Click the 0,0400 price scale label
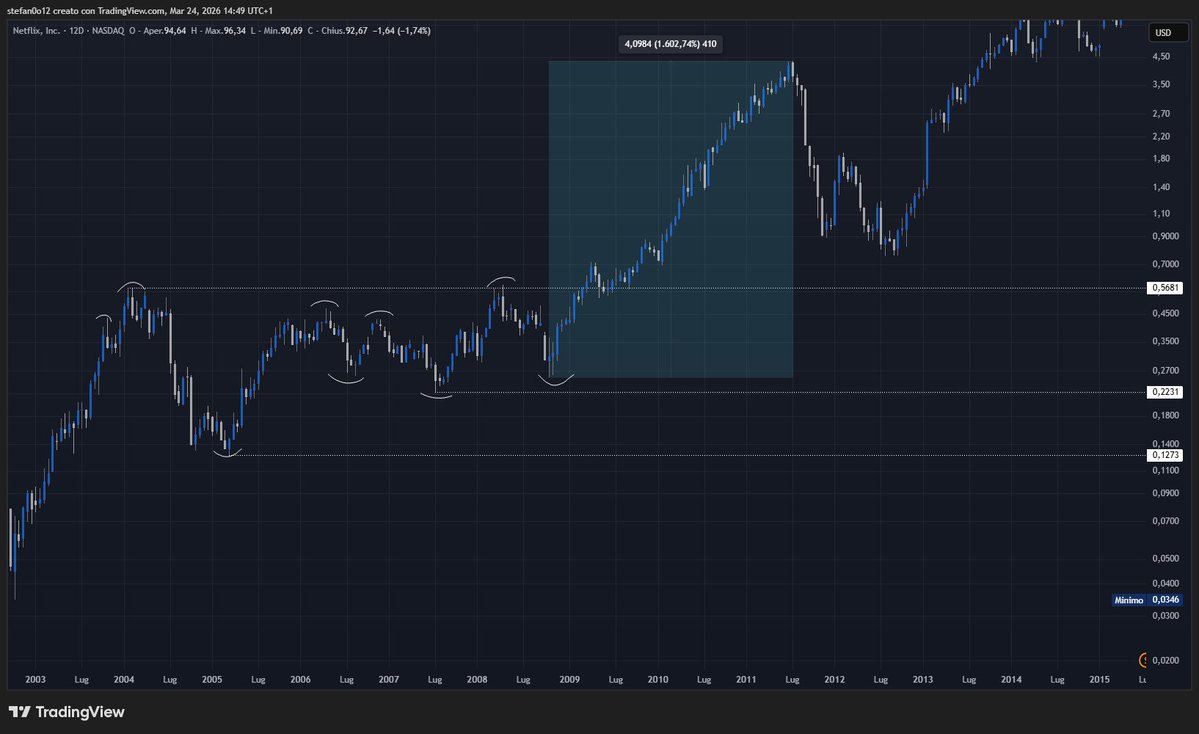This screenshot has width=1199, height=734. tap(1165, 583)
